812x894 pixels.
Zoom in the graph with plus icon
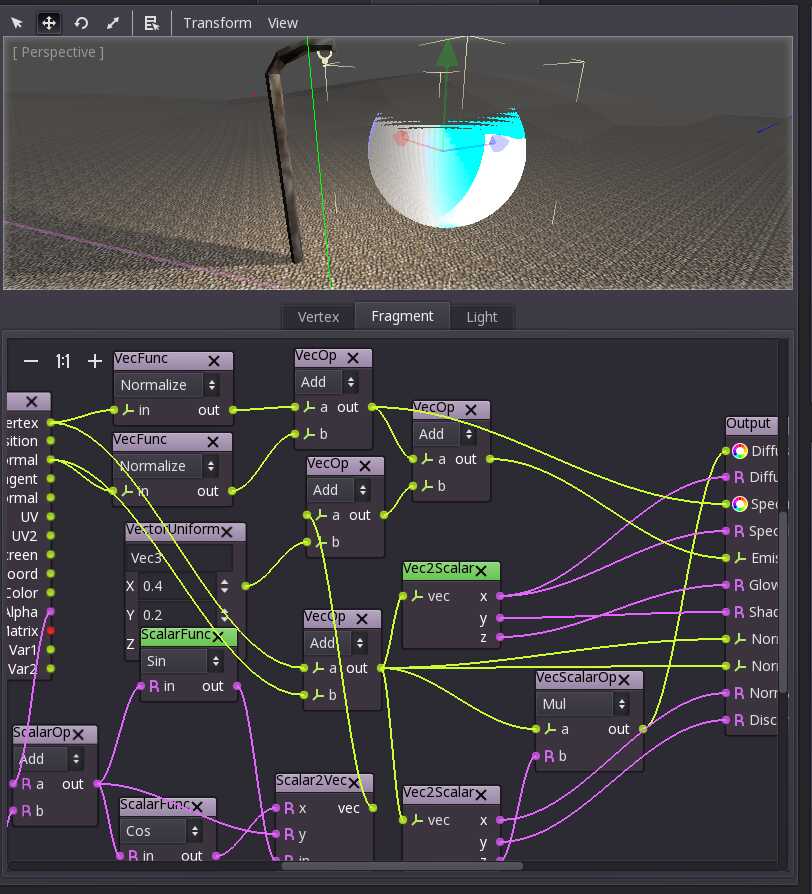tap(95, 361)
